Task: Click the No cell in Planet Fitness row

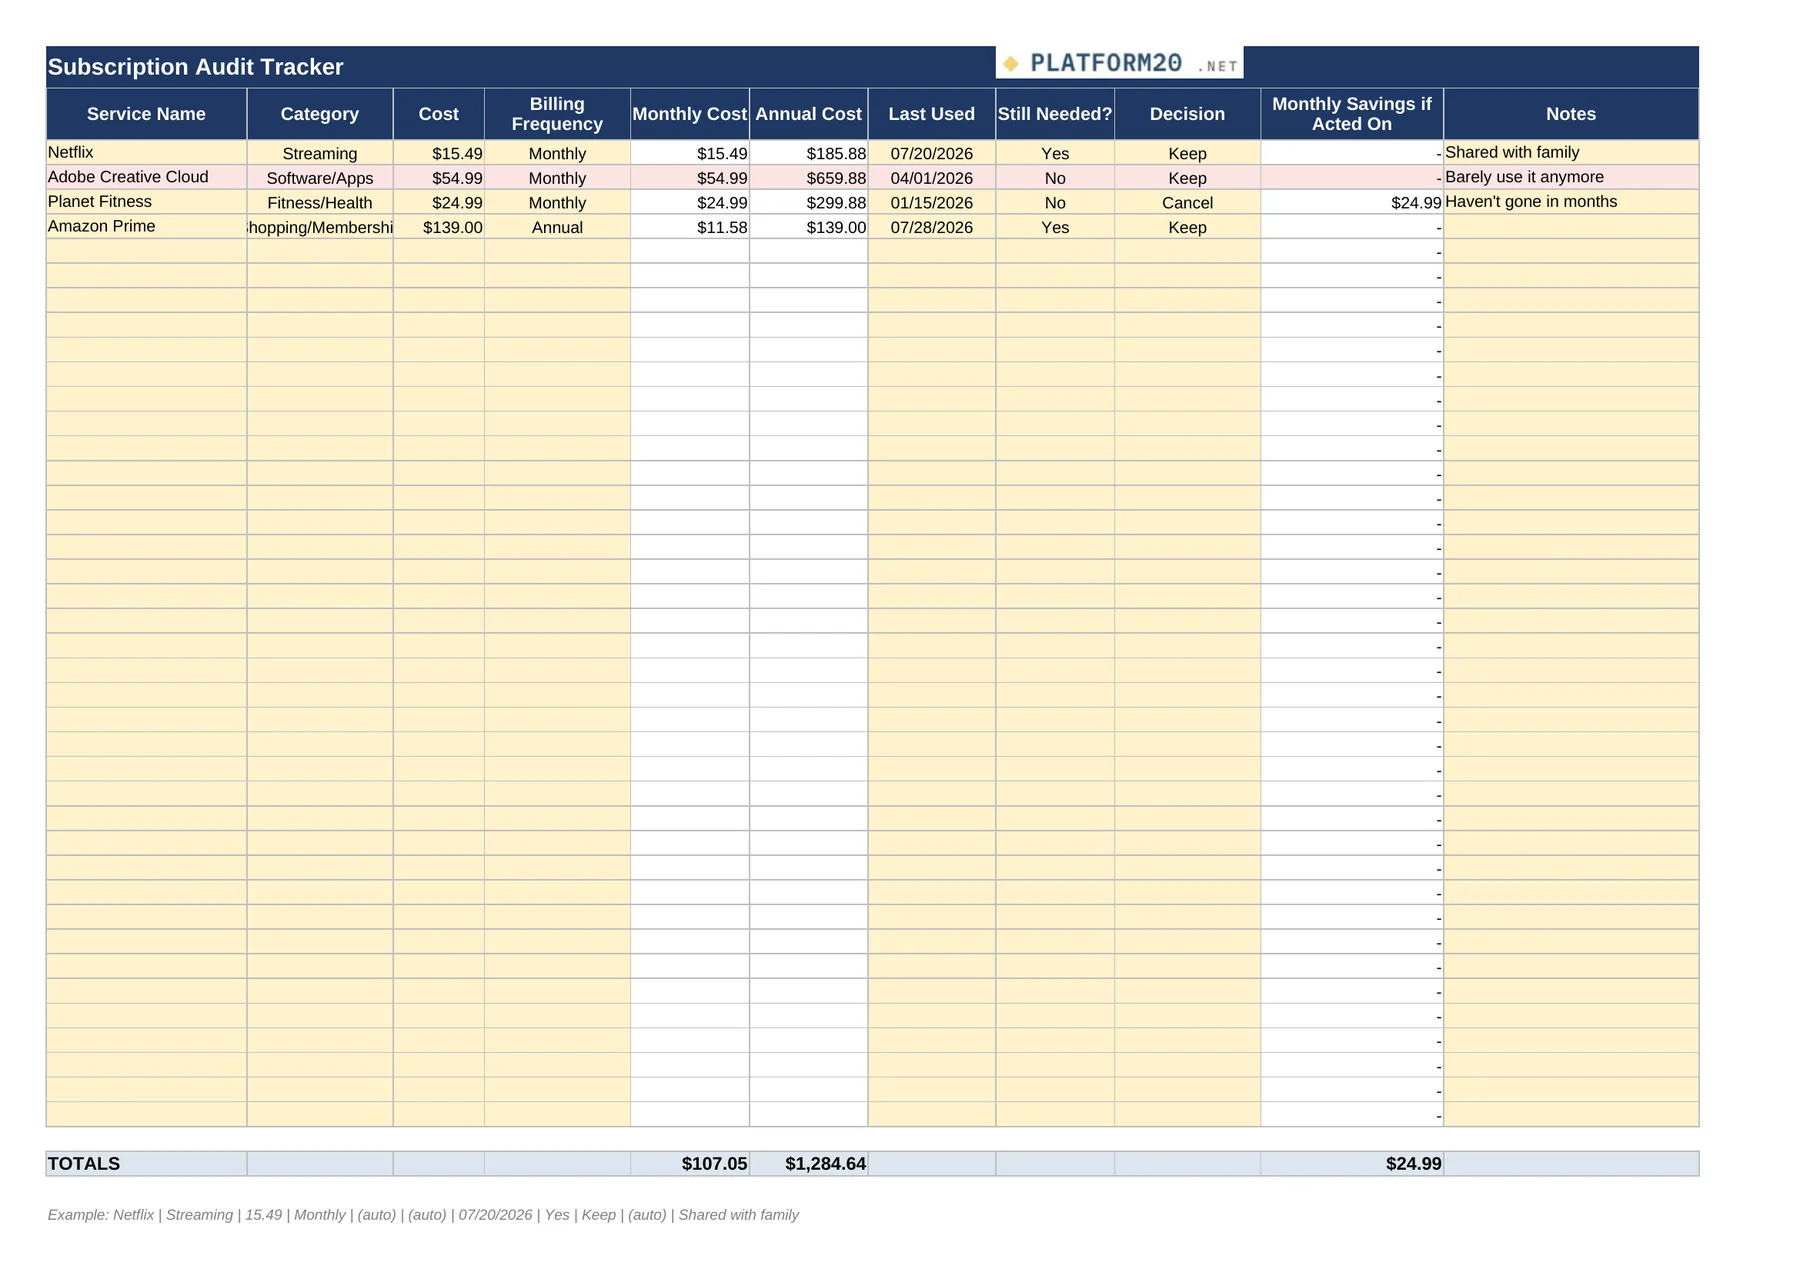Action: click(1055, 203)
